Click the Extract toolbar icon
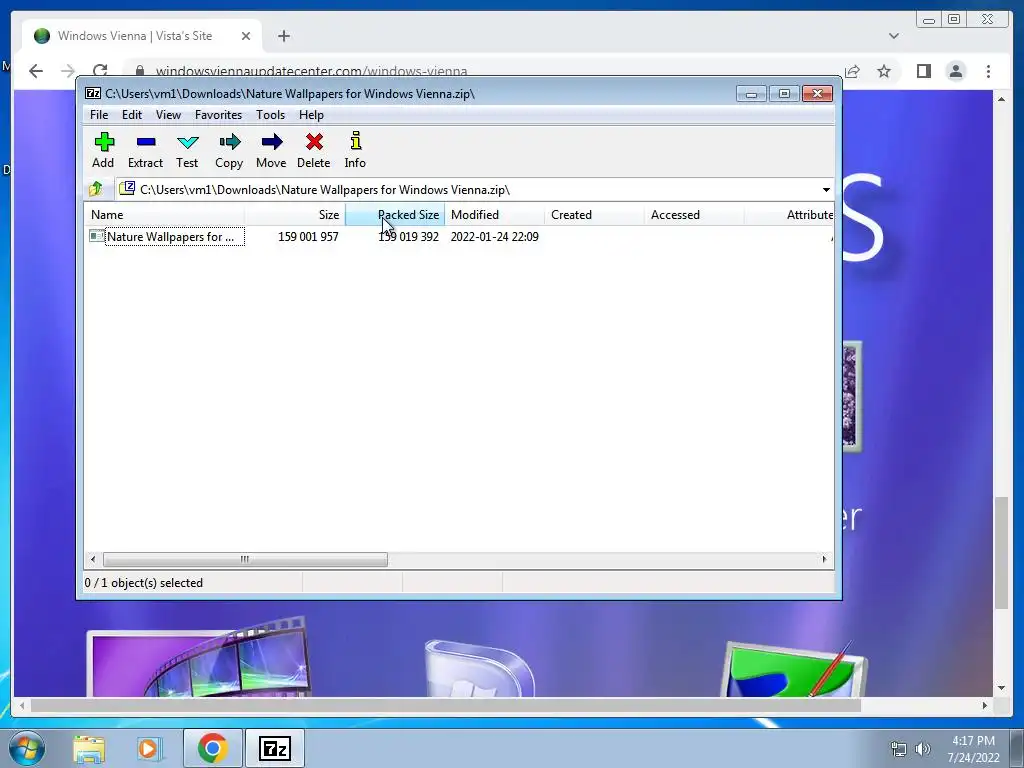 click(x=145, y=151)
